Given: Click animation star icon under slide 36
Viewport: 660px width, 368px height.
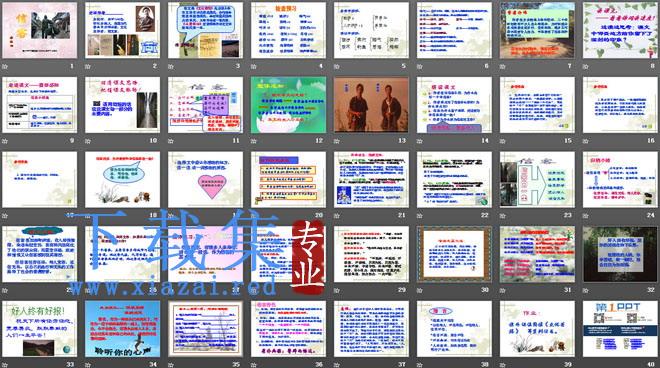Looking at the screenshot, I should pos(254,365).
